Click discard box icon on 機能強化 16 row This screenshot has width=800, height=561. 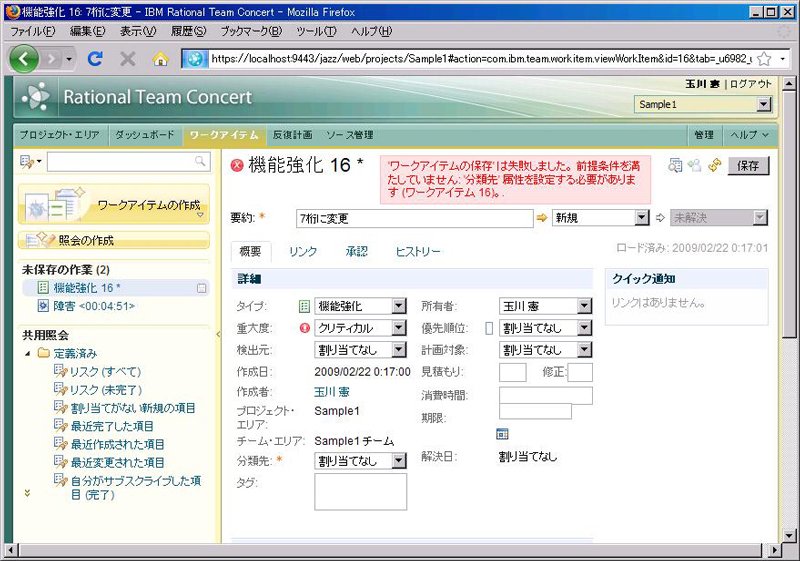(202, 288)
